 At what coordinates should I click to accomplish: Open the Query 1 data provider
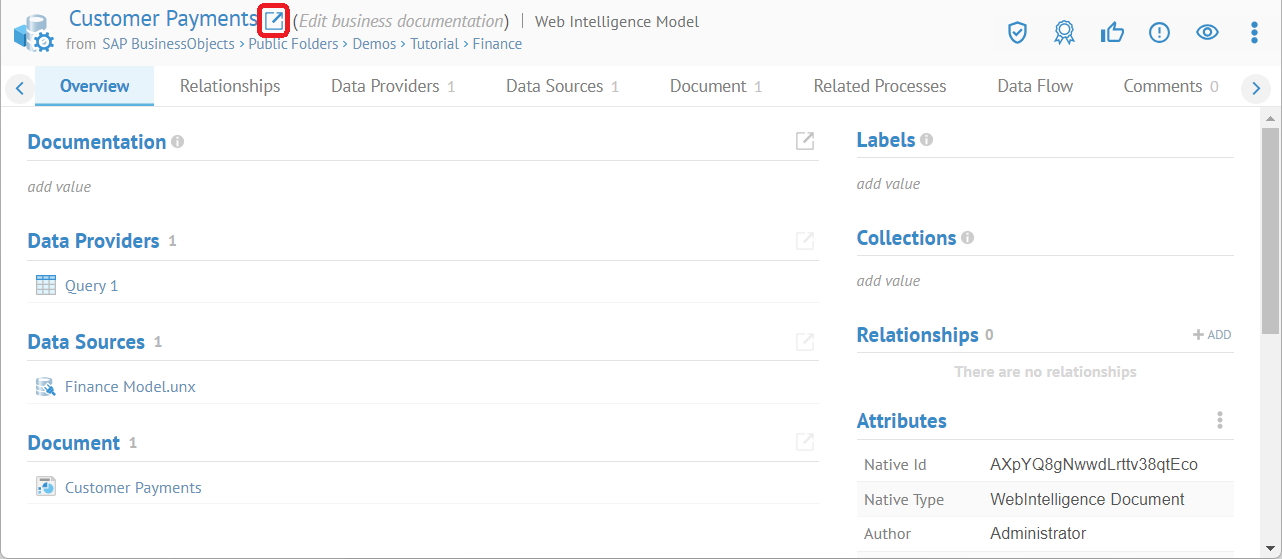pyautogui.click(x=91, y=286)
